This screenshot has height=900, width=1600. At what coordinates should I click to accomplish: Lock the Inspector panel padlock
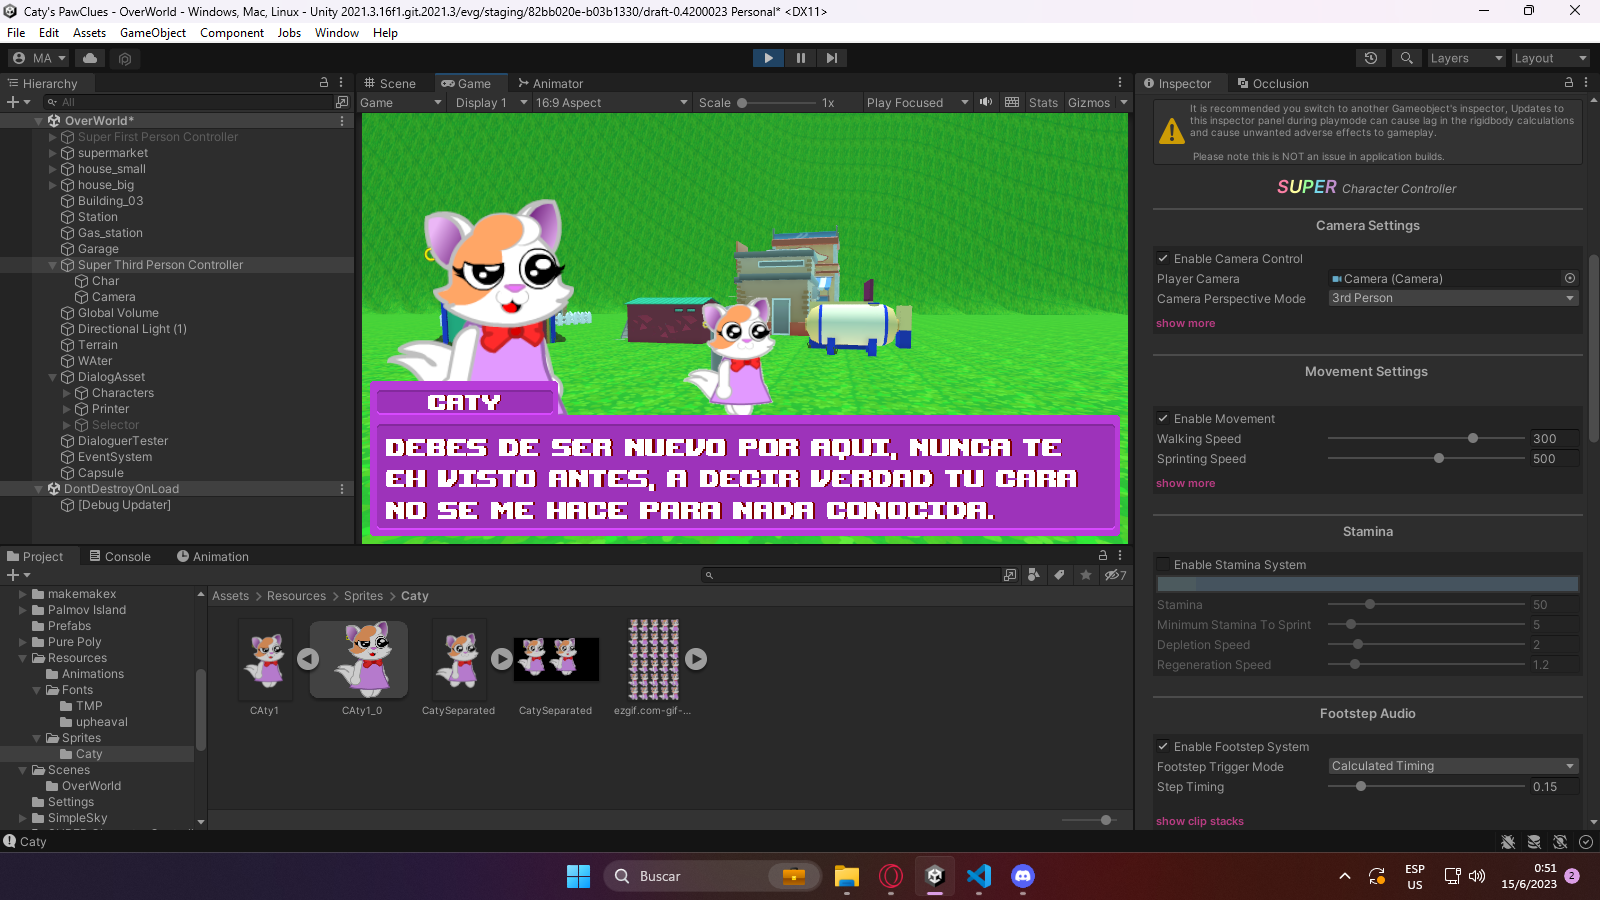(1568, 82)
